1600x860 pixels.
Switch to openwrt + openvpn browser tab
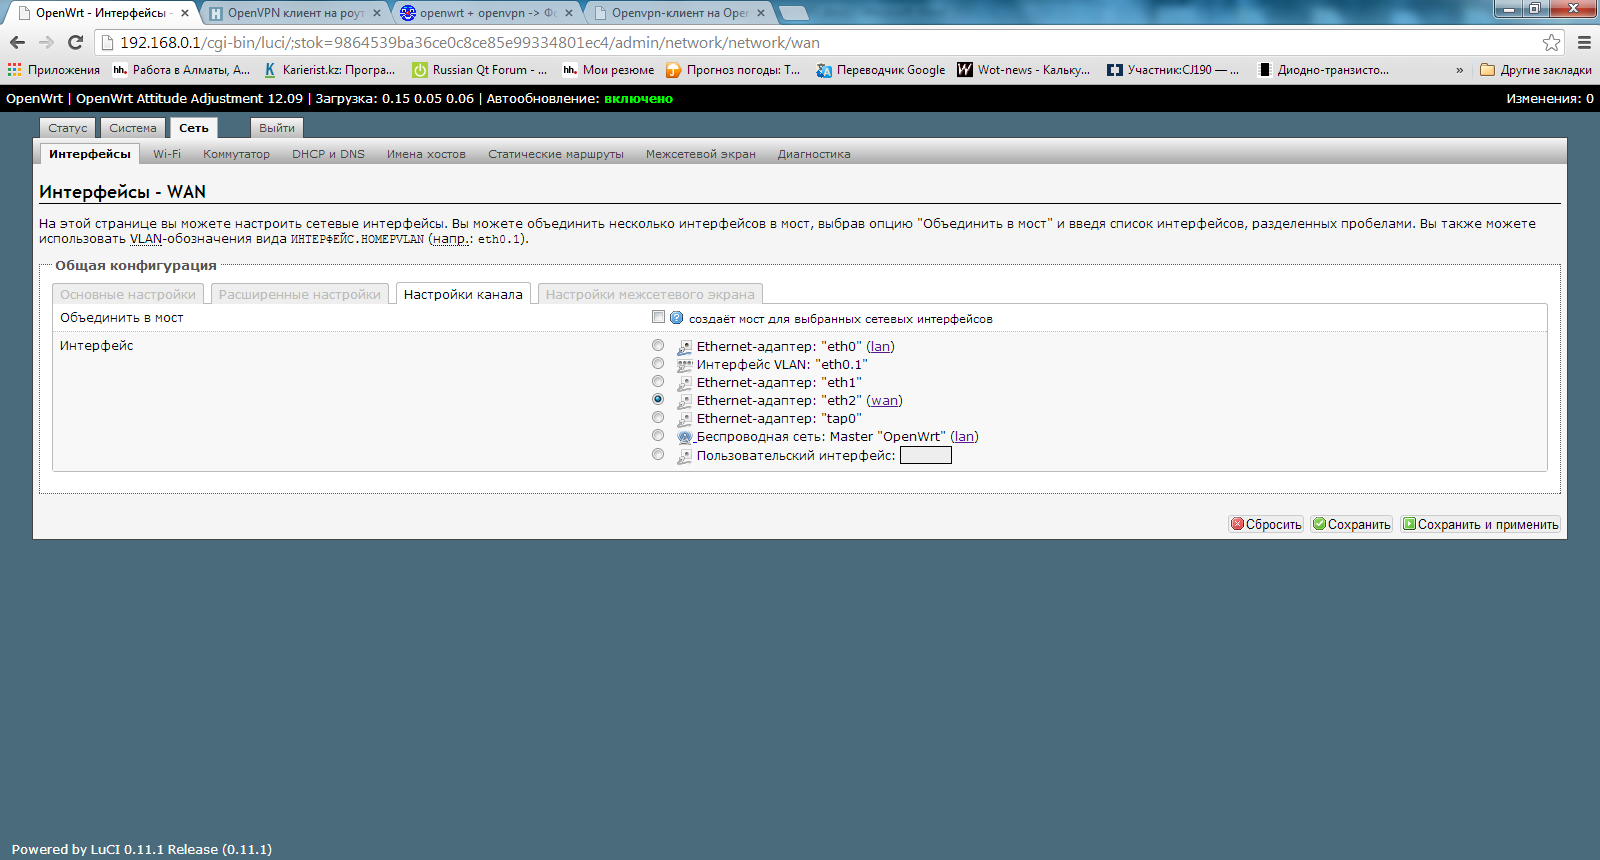(x=487, y=13)
